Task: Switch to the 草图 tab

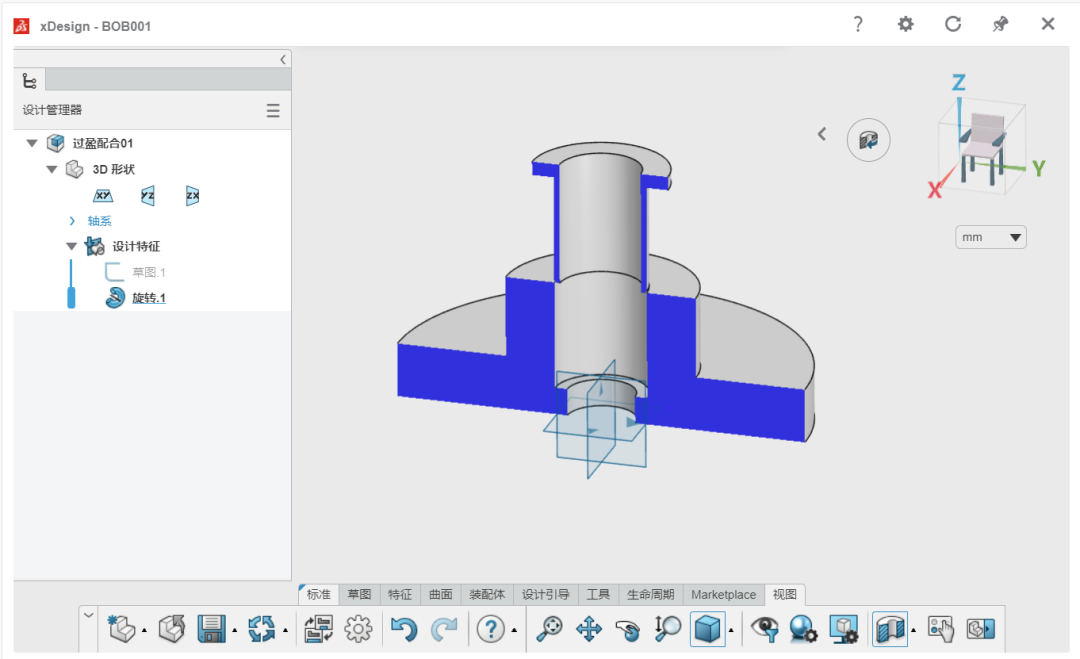Action: (359, 594)
